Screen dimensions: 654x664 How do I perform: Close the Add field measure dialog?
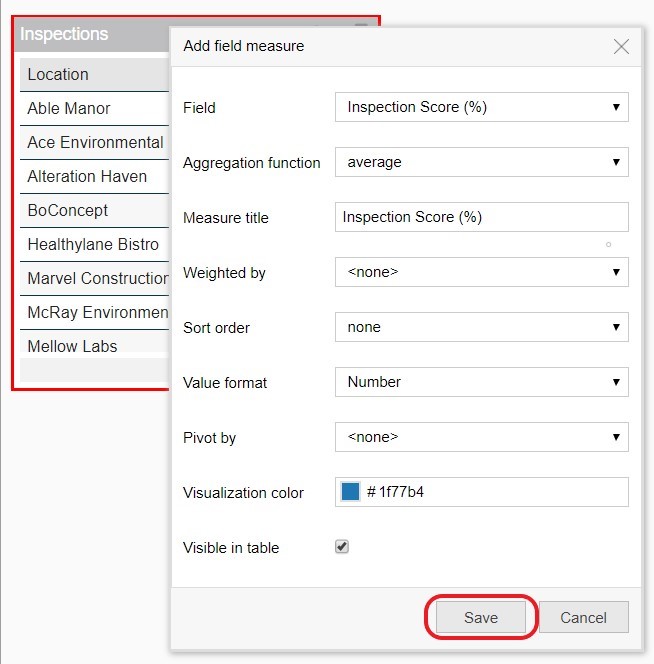(x=621, y=47)
